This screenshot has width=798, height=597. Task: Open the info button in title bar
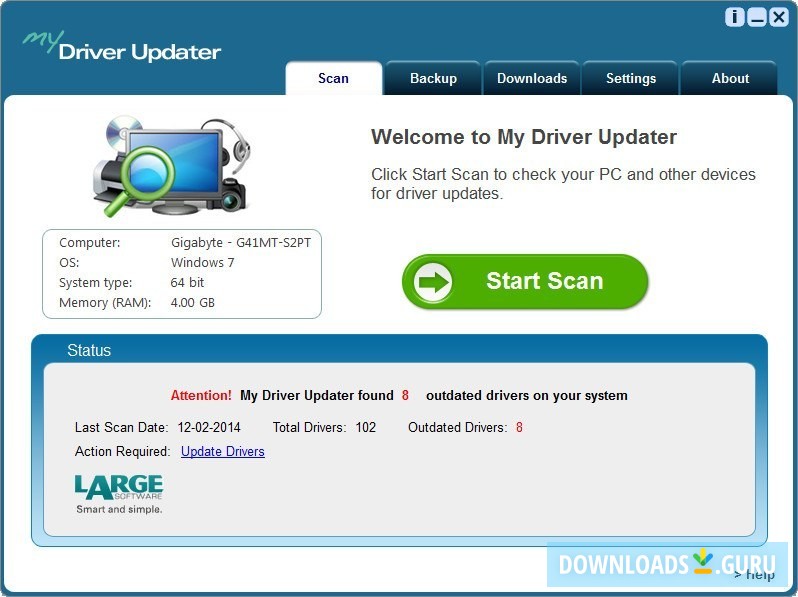[734, 17]
